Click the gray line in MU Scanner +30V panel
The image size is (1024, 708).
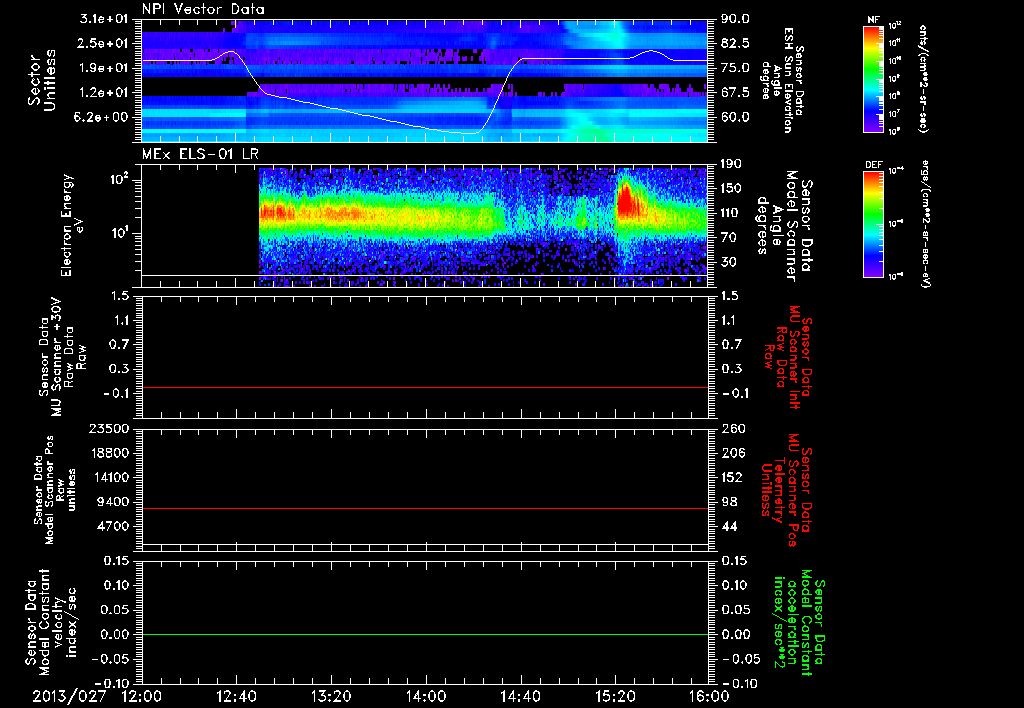pos(425,387)
